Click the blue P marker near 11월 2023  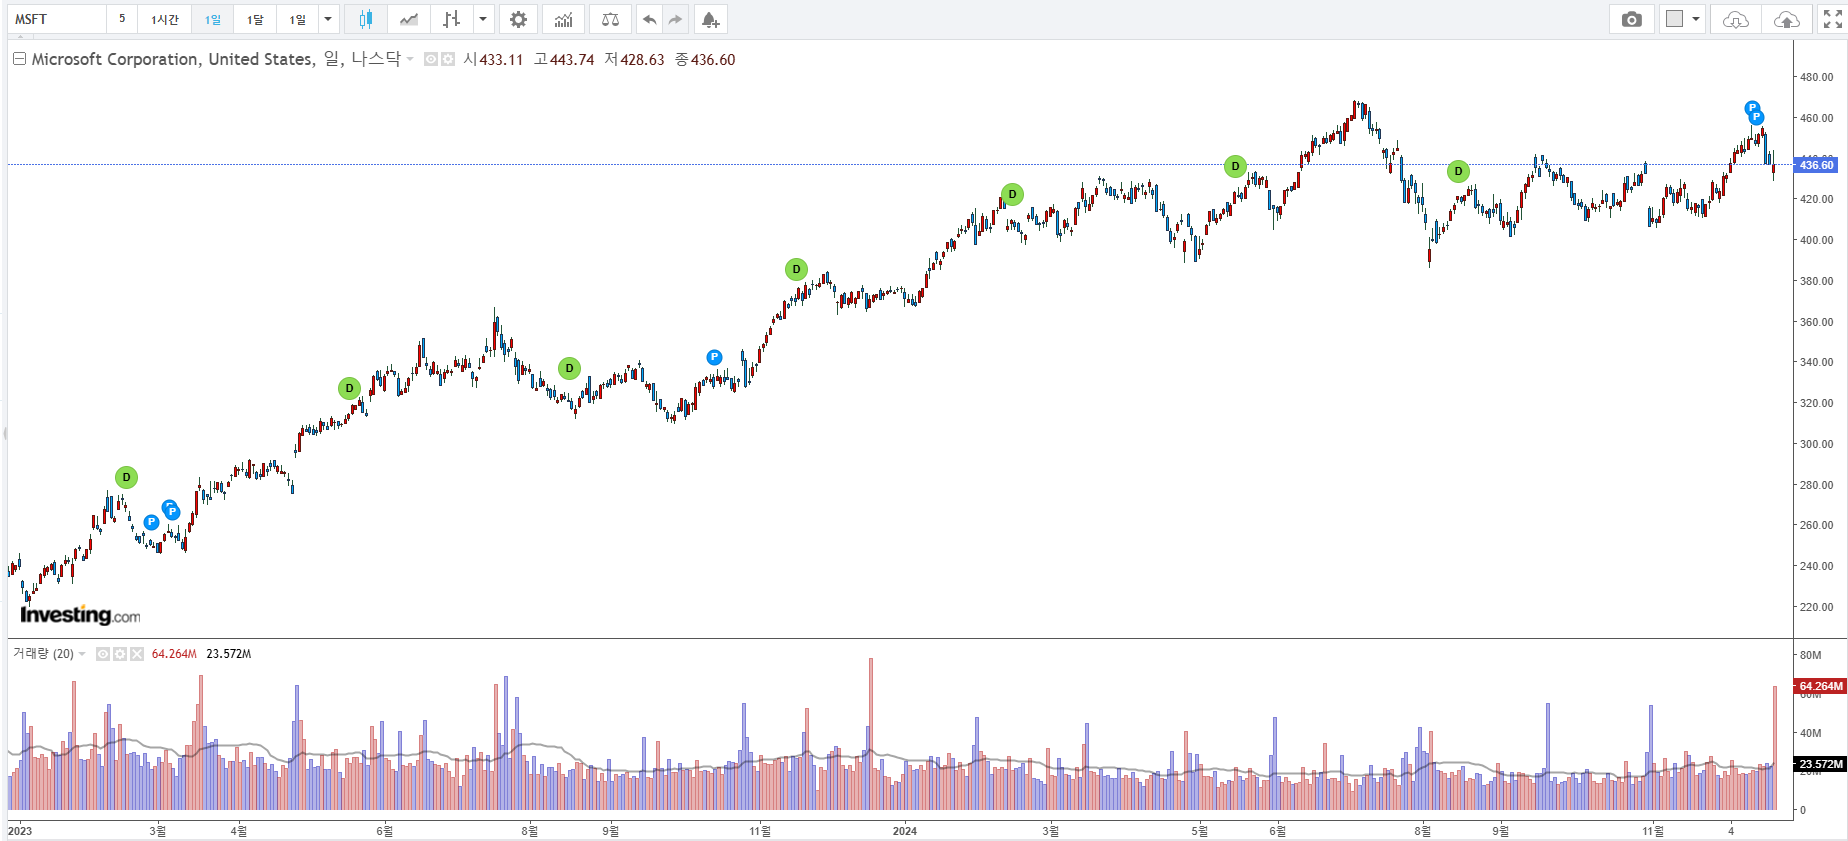click(714, 357)
